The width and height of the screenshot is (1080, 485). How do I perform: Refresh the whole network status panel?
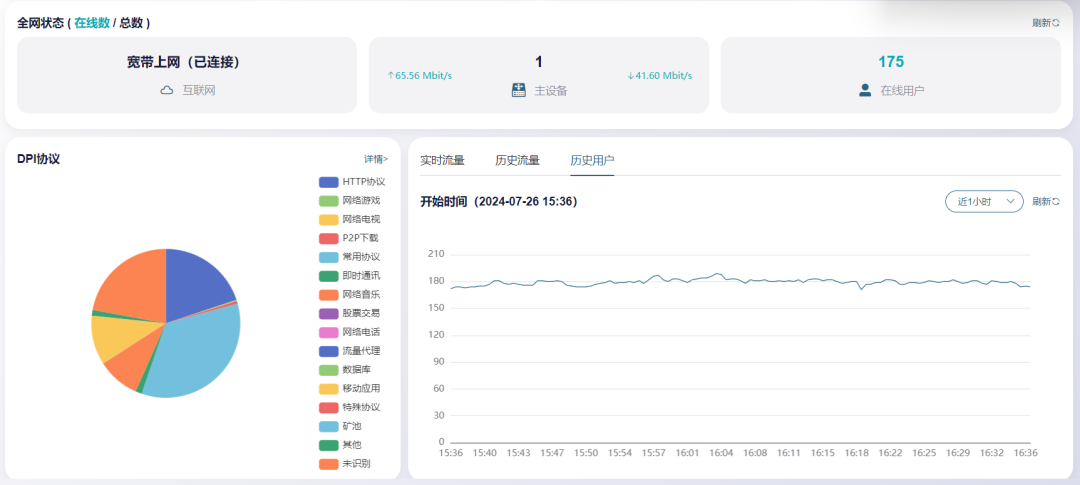tap(1046, 22)
